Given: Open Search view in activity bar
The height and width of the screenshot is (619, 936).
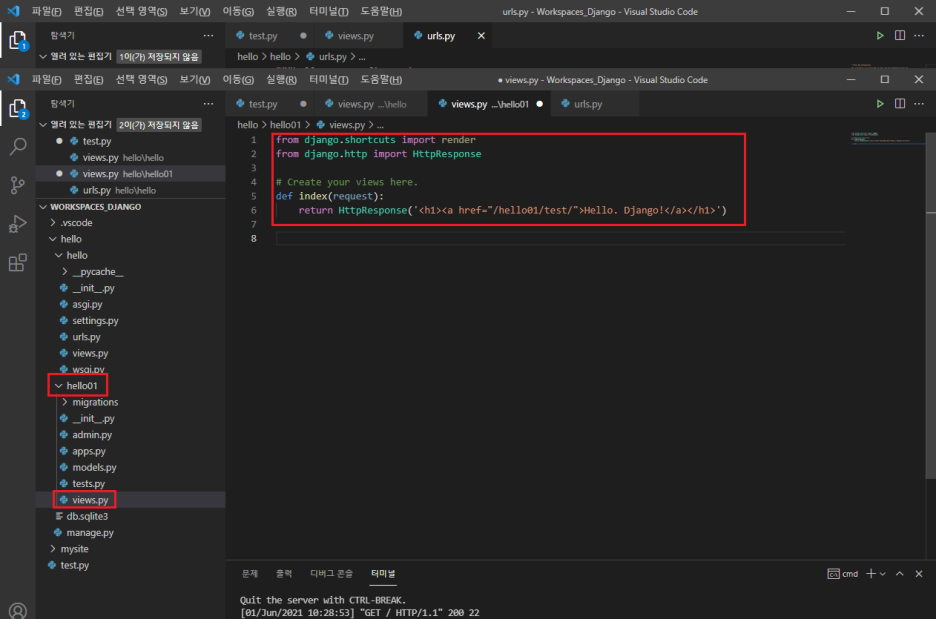Looking at the screenshot, I should [x=18, y=147].
